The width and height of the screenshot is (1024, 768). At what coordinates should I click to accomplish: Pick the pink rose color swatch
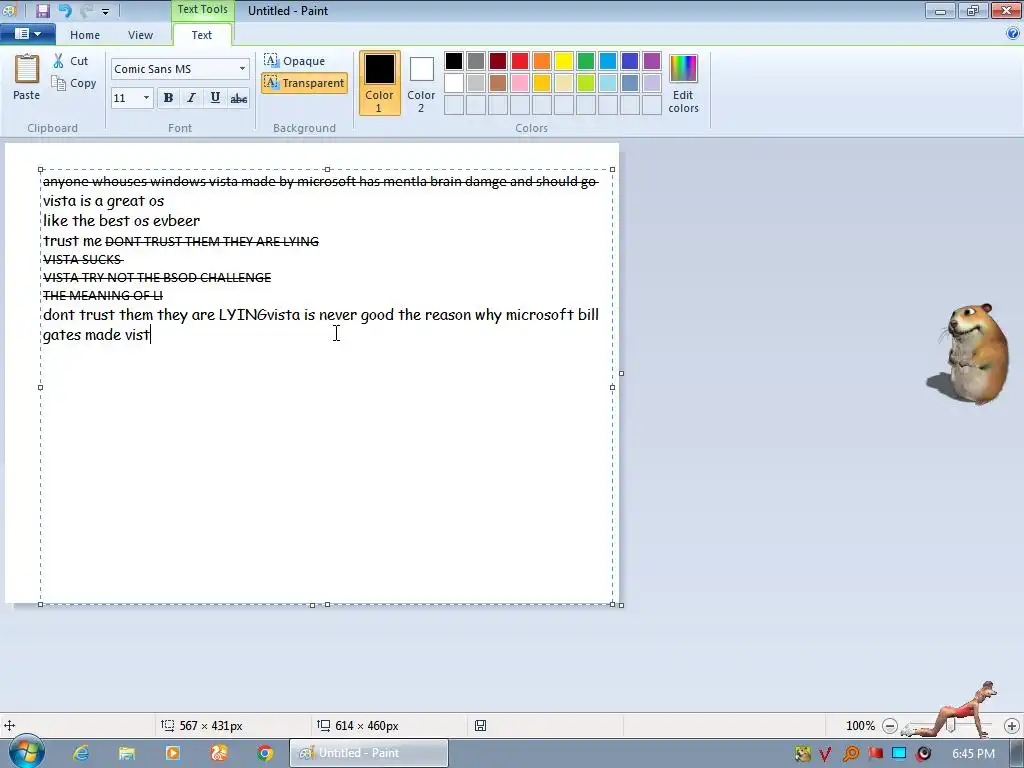point(520,83)
